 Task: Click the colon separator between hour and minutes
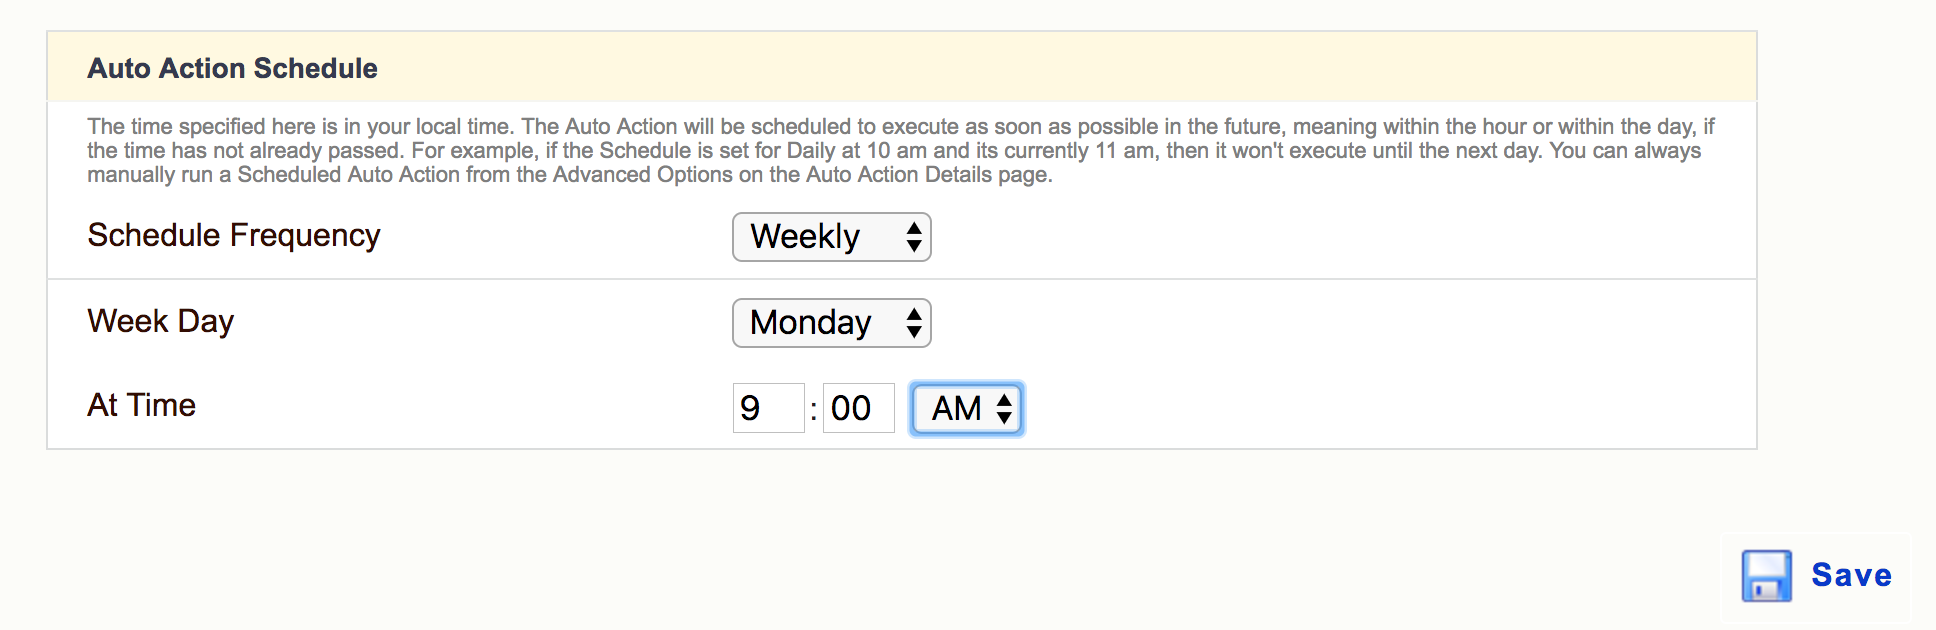(813, 410)
